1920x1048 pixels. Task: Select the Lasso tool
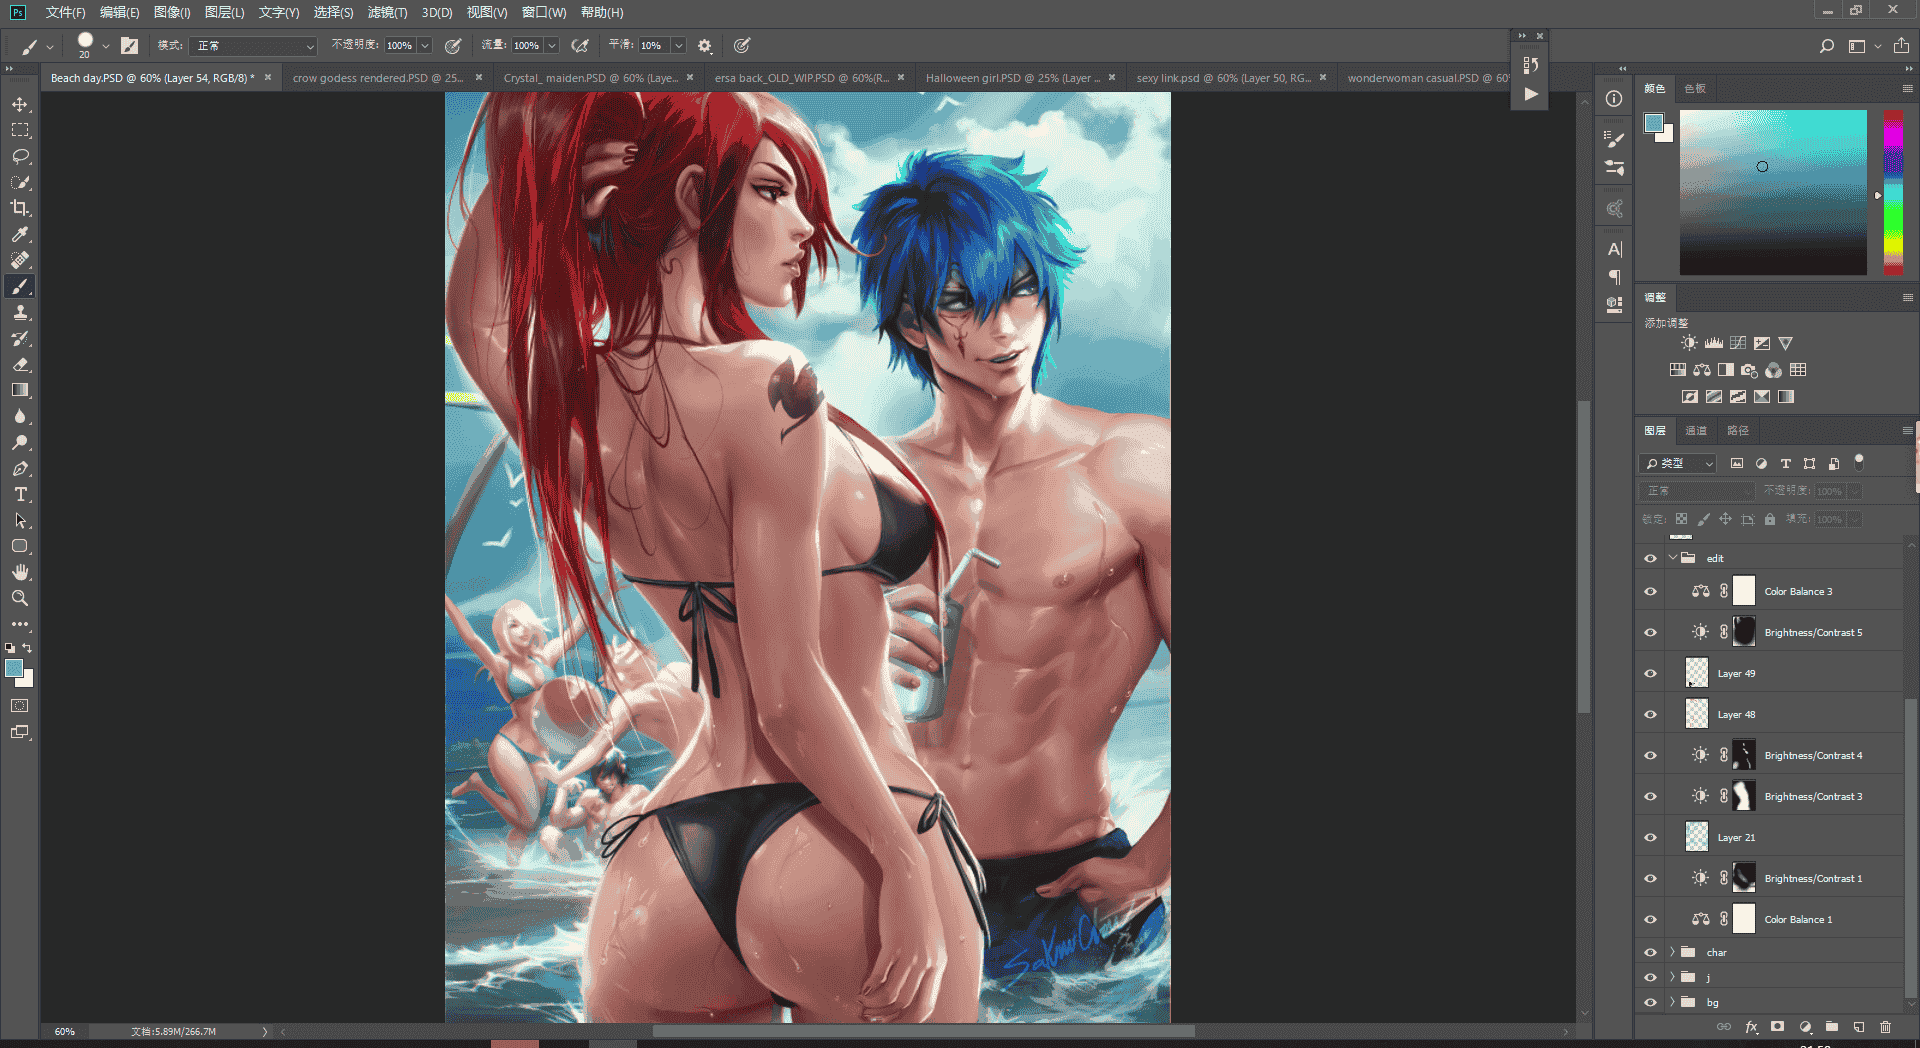20,156
